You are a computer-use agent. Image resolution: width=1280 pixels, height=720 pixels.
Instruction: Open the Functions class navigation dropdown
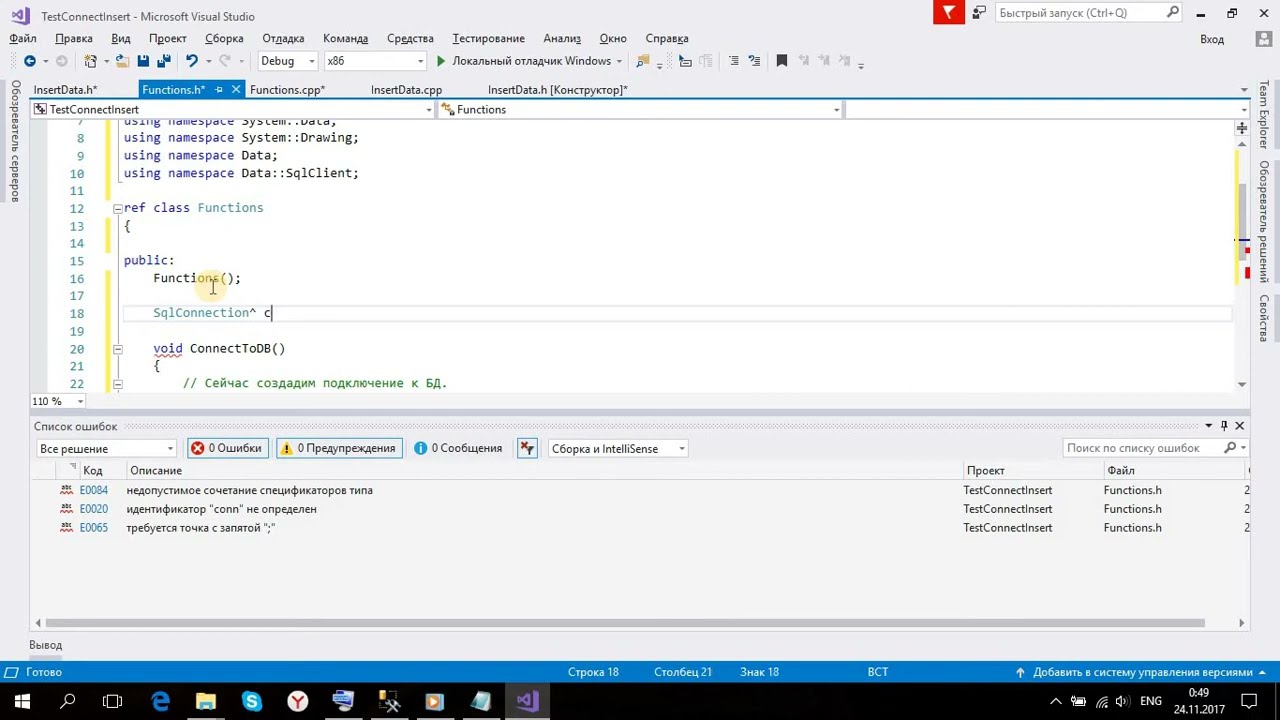coord(640,110)
